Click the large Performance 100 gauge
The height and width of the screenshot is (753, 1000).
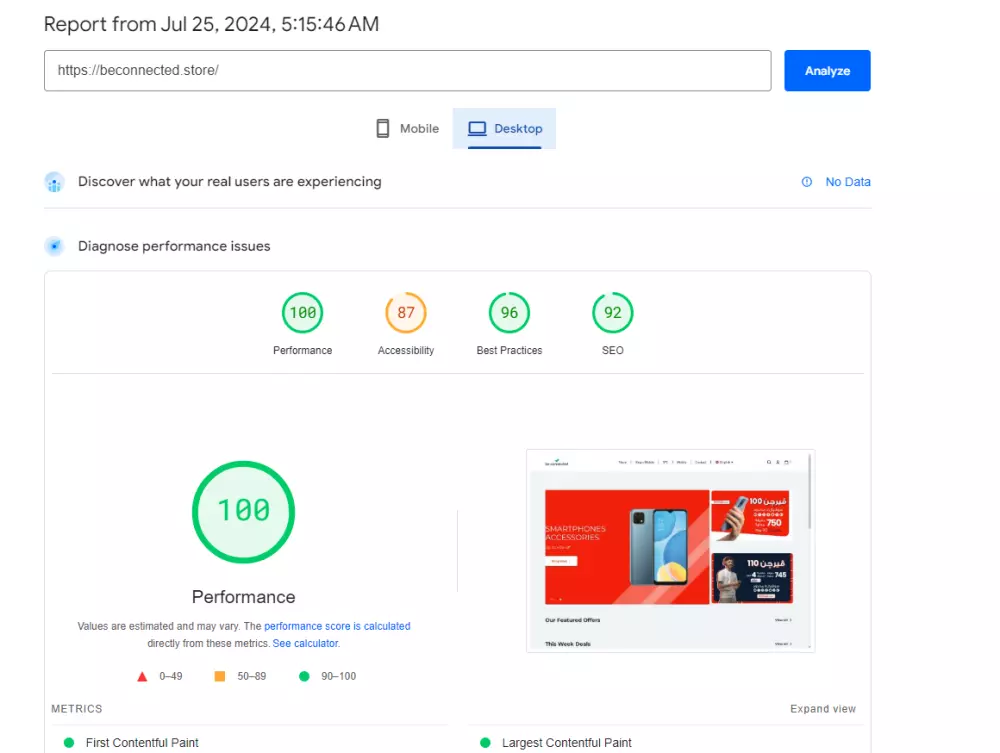tap(243, 512)
